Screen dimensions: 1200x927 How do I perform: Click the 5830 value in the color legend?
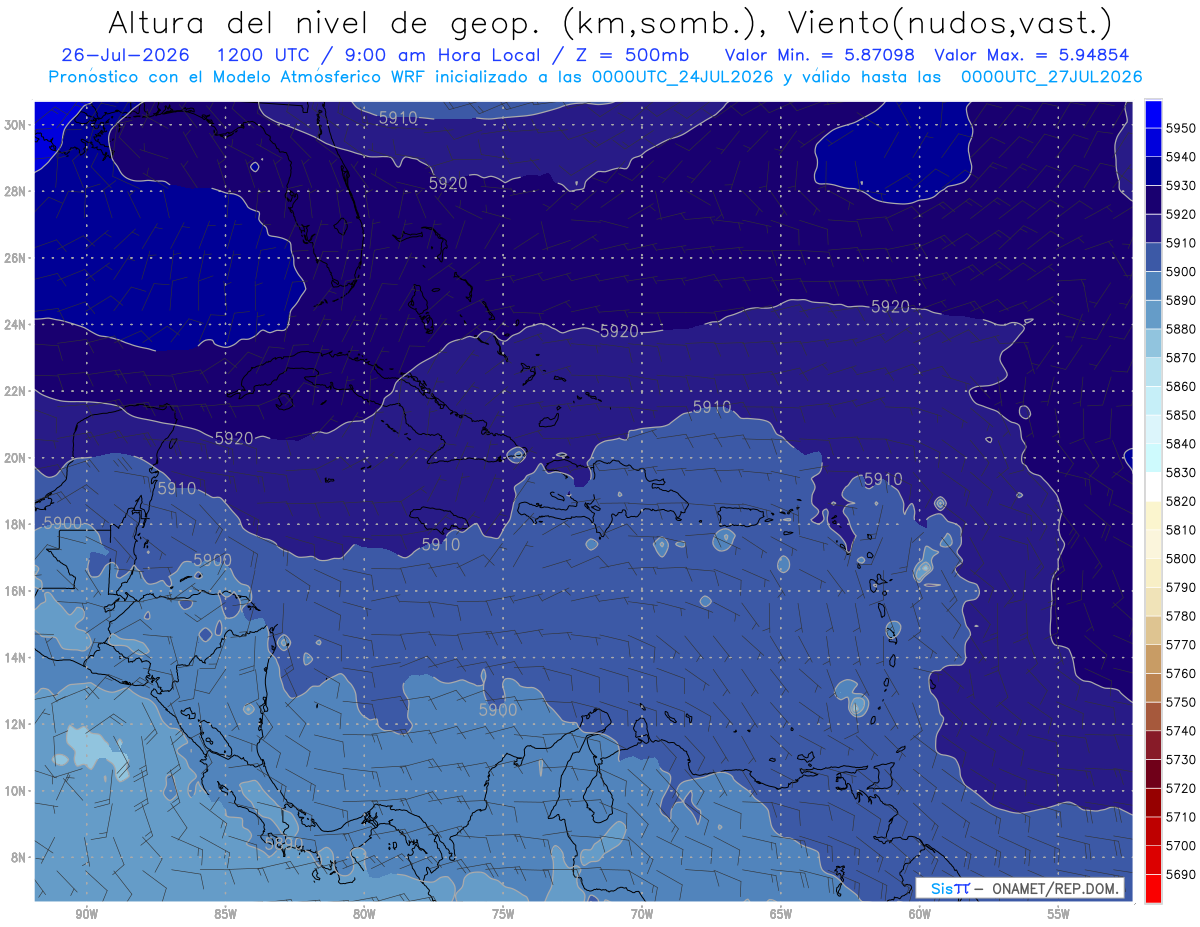pyautogui.click(x=1181, y=472)
